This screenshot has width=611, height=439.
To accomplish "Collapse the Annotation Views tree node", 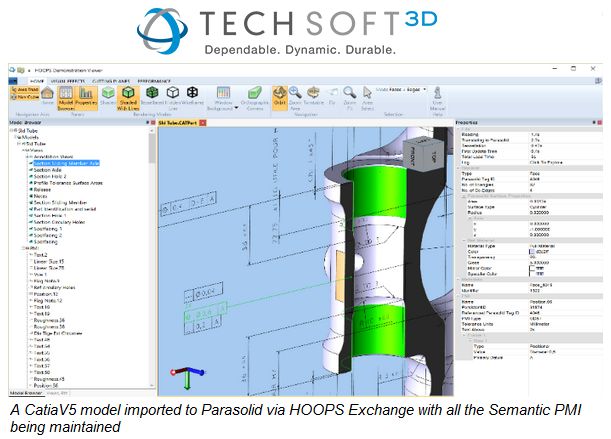I will [x=27, y=157].
